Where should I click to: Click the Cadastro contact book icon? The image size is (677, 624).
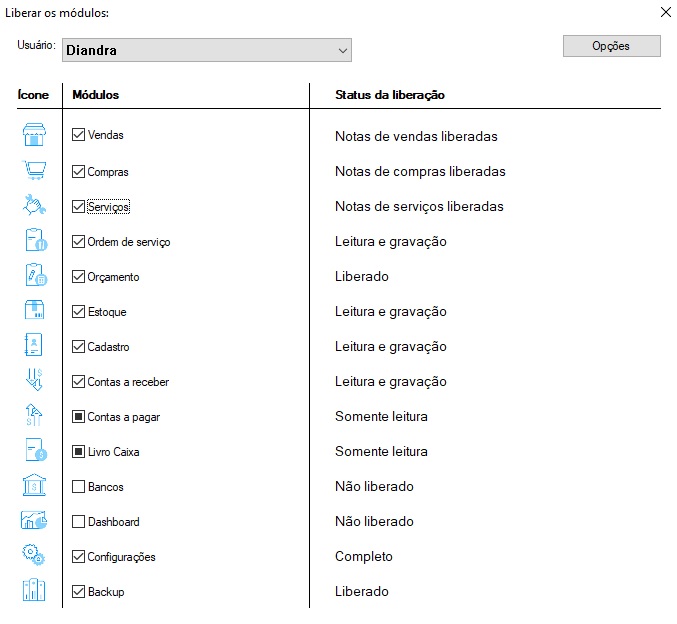35,346
